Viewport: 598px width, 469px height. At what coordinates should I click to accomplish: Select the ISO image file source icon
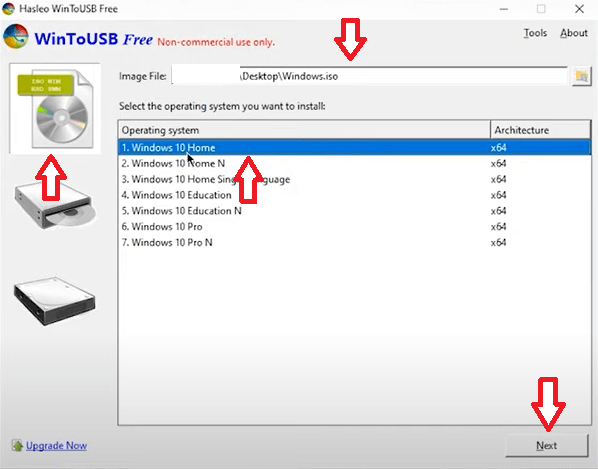tap(55, 108)
